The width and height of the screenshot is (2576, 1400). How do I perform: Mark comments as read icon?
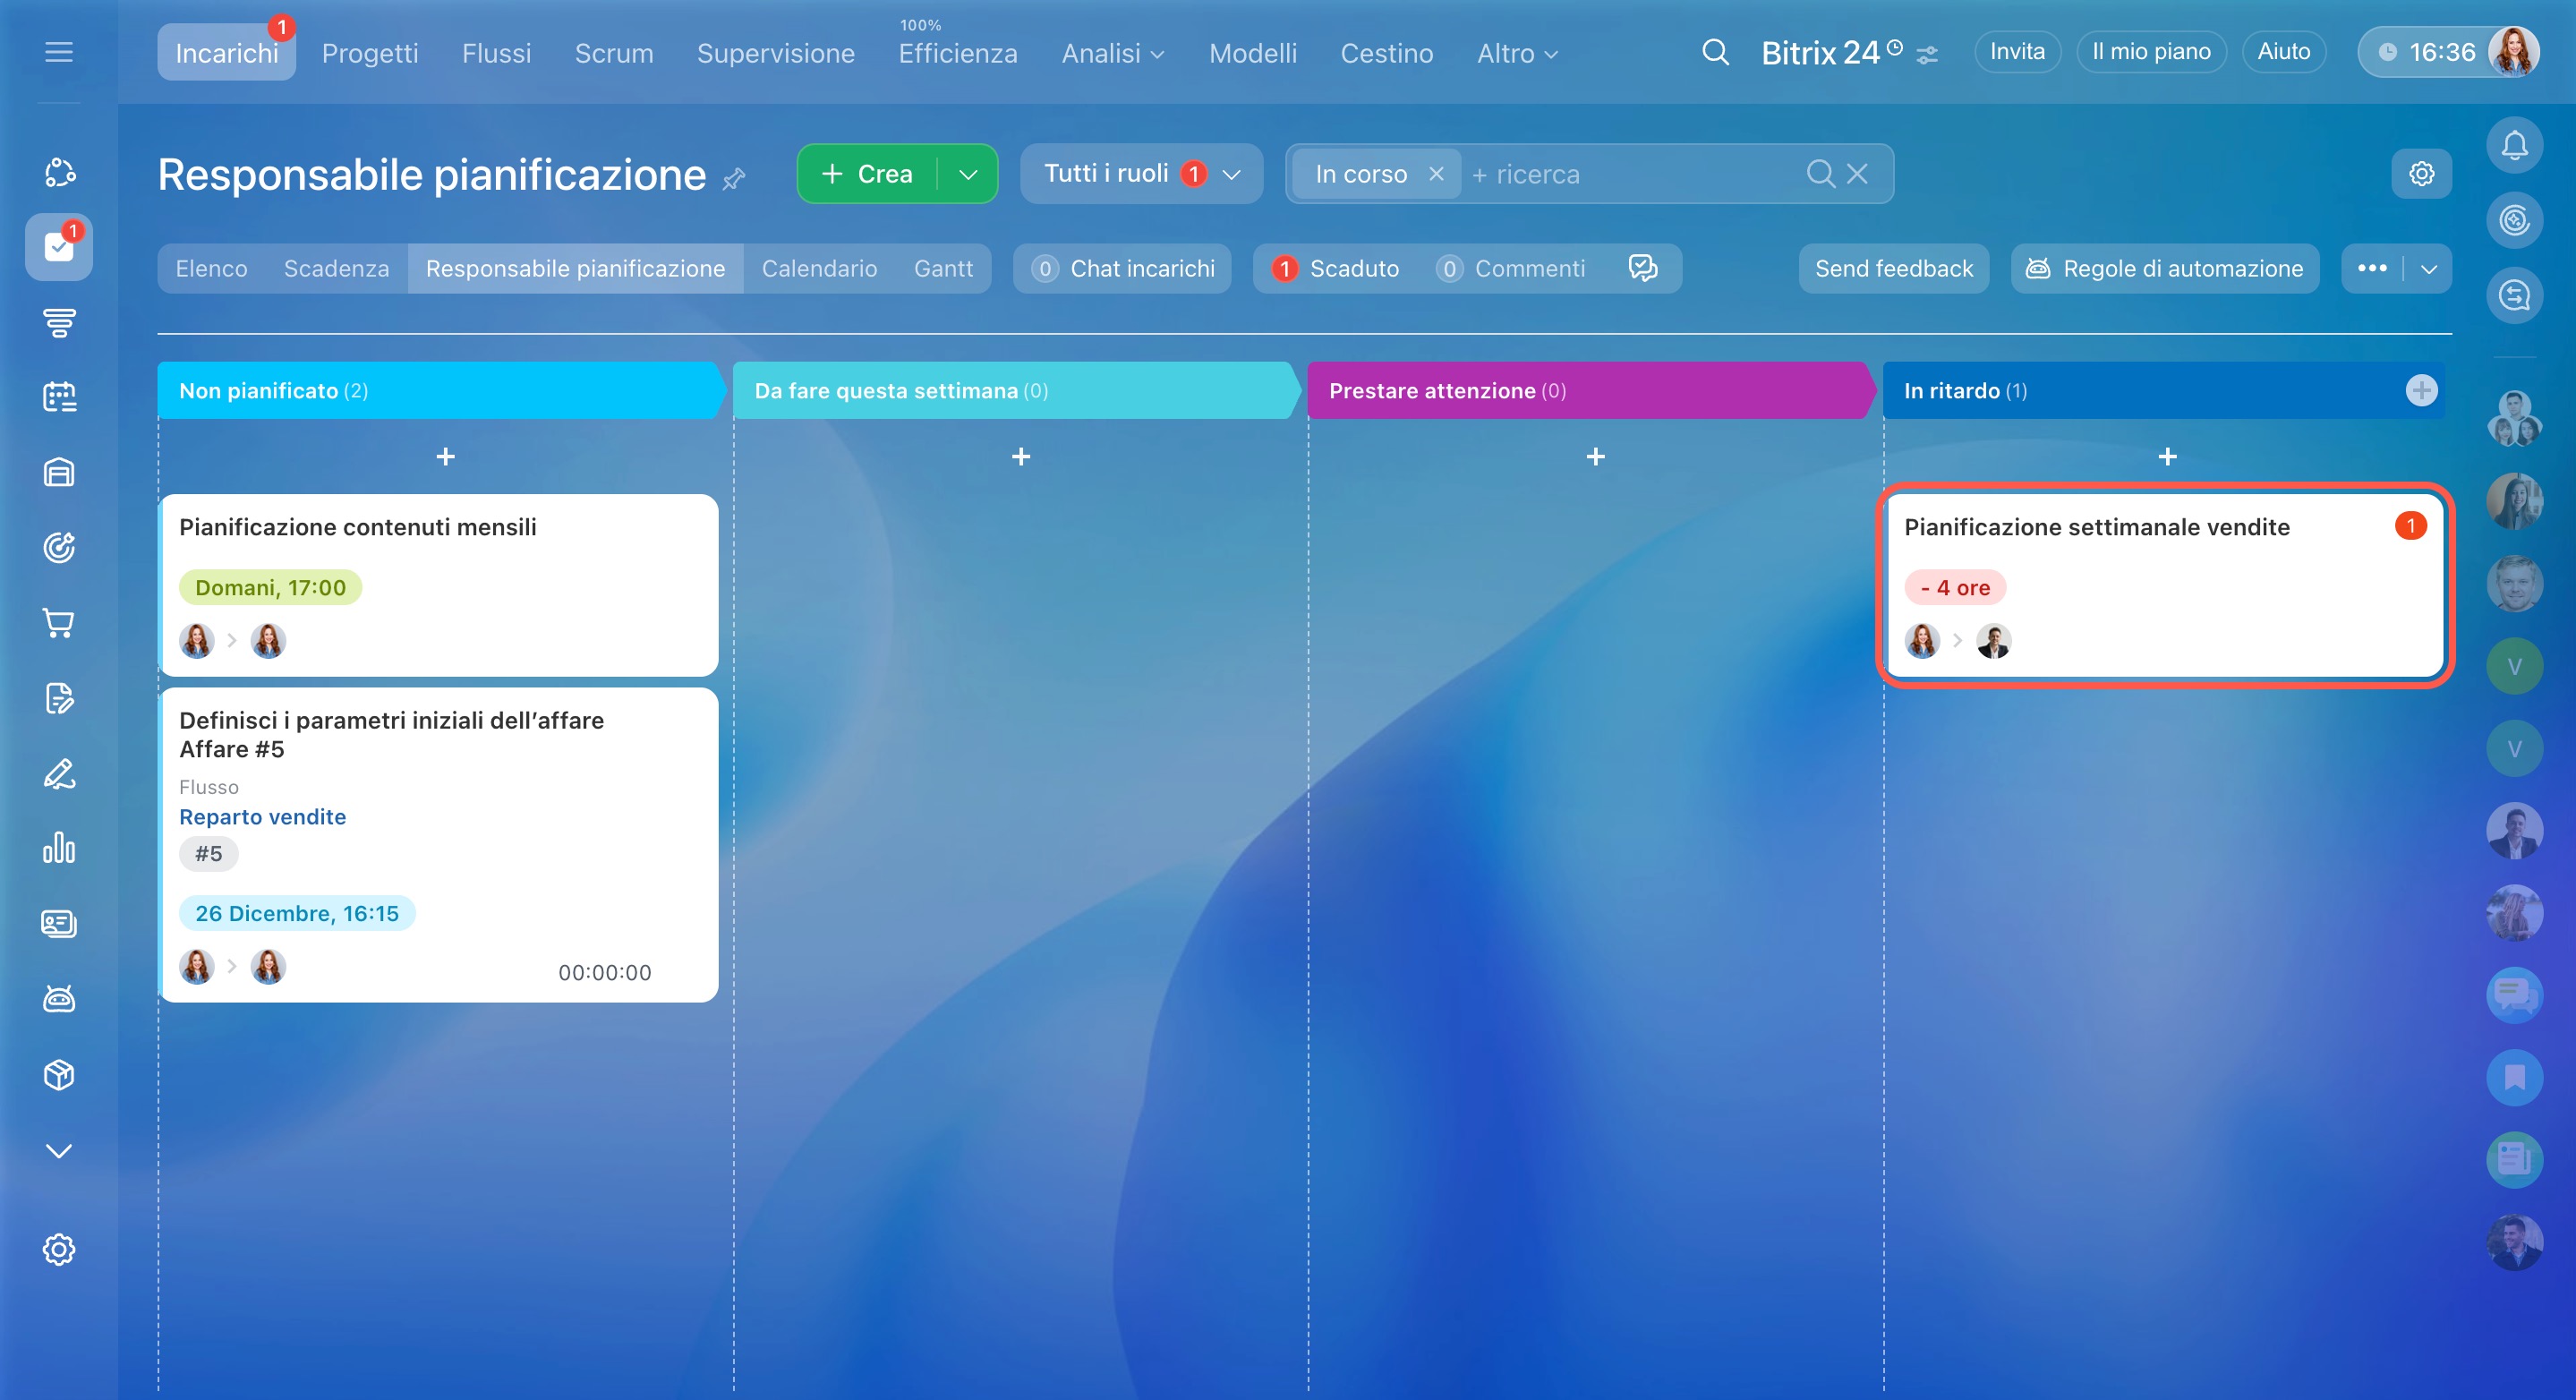1642,268
